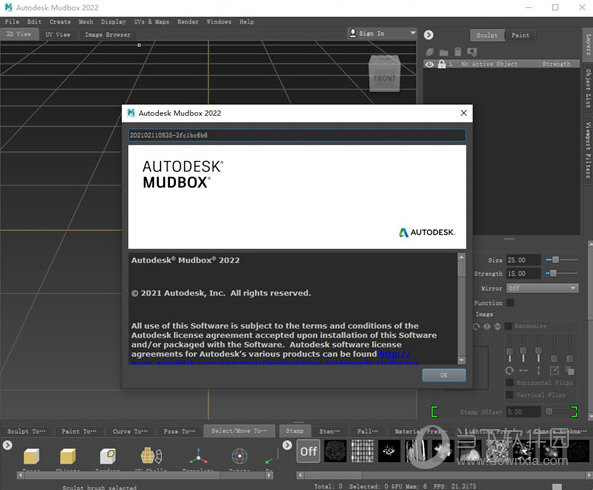Switch to the UV View tab
This screenshot has width=593, height=490.
tap(58, 34)
